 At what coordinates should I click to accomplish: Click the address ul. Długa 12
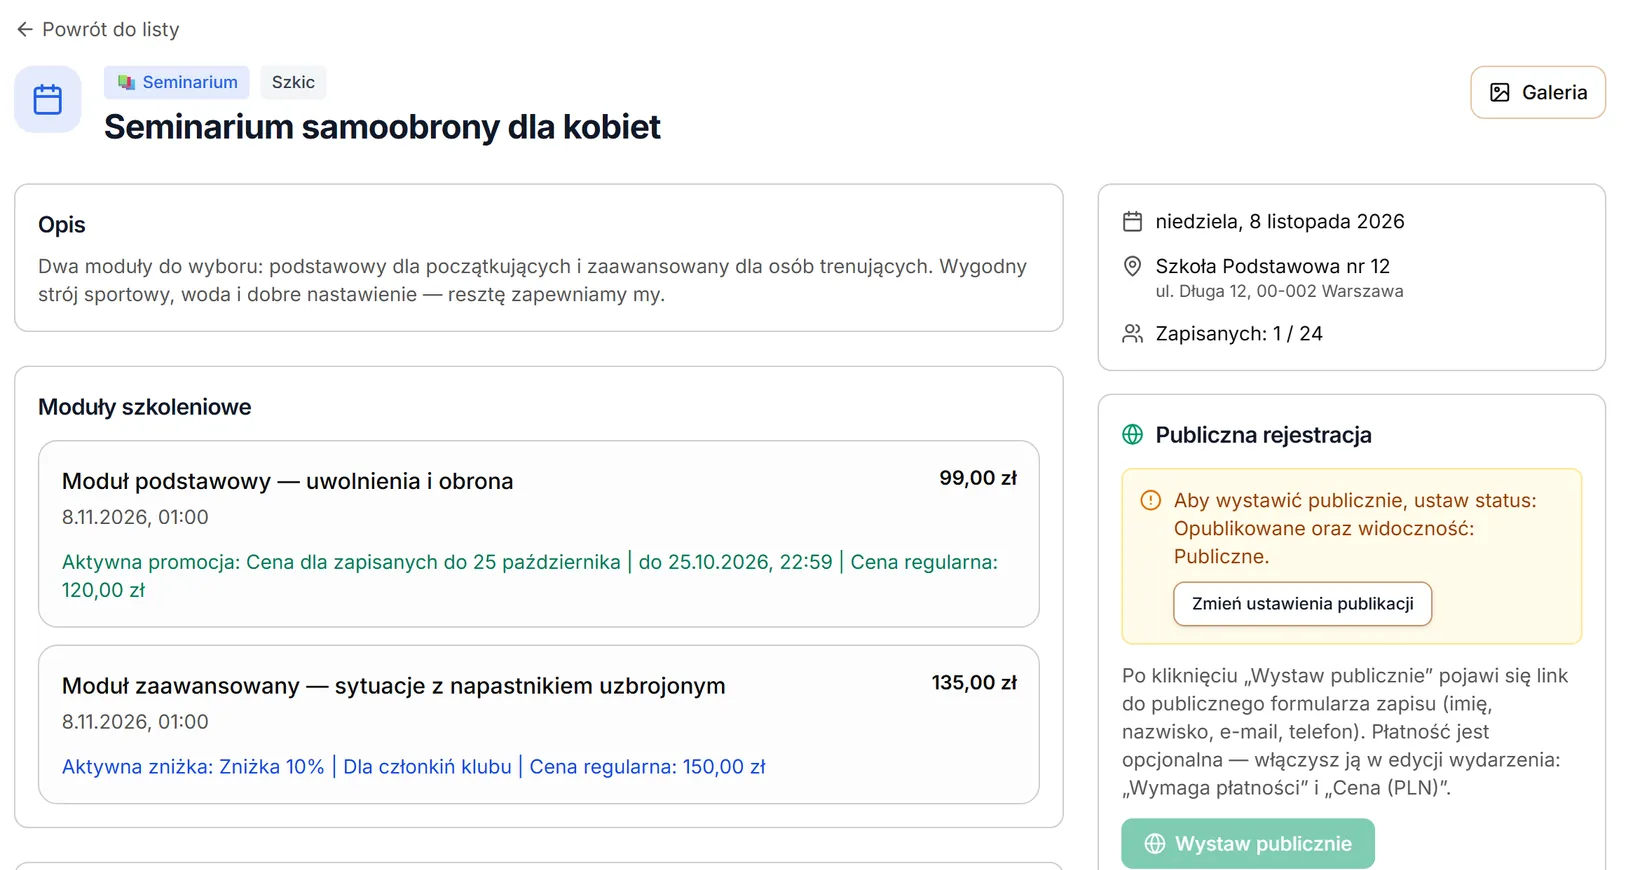tap(1280, 291)
